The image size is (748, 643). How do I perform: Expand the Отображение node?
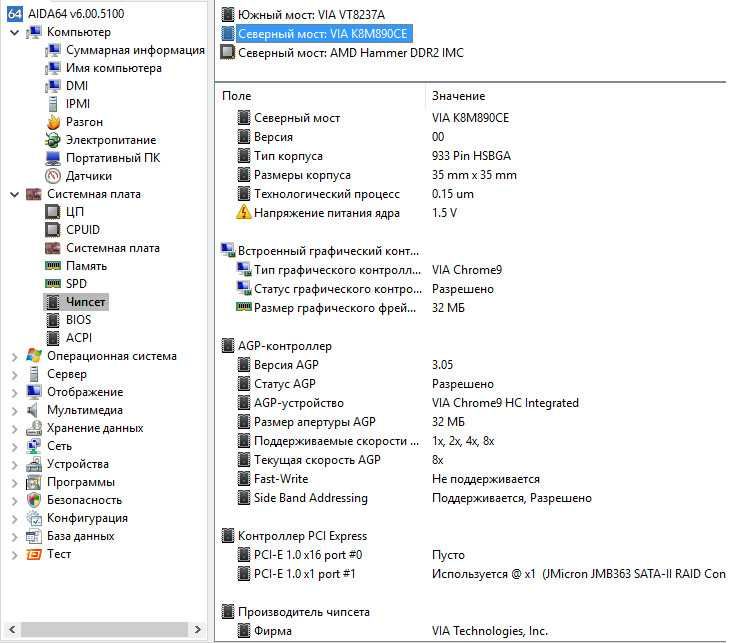[x=15, y=393]
